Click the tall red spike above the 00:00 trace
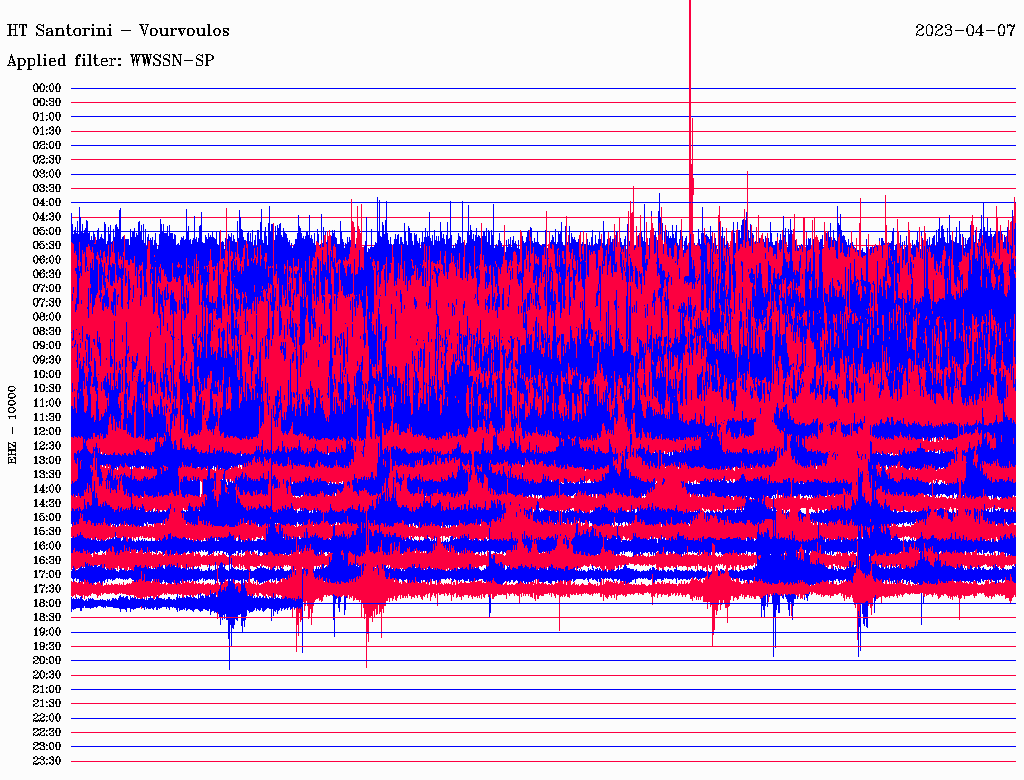The image size is (1024, 780). 690,40
